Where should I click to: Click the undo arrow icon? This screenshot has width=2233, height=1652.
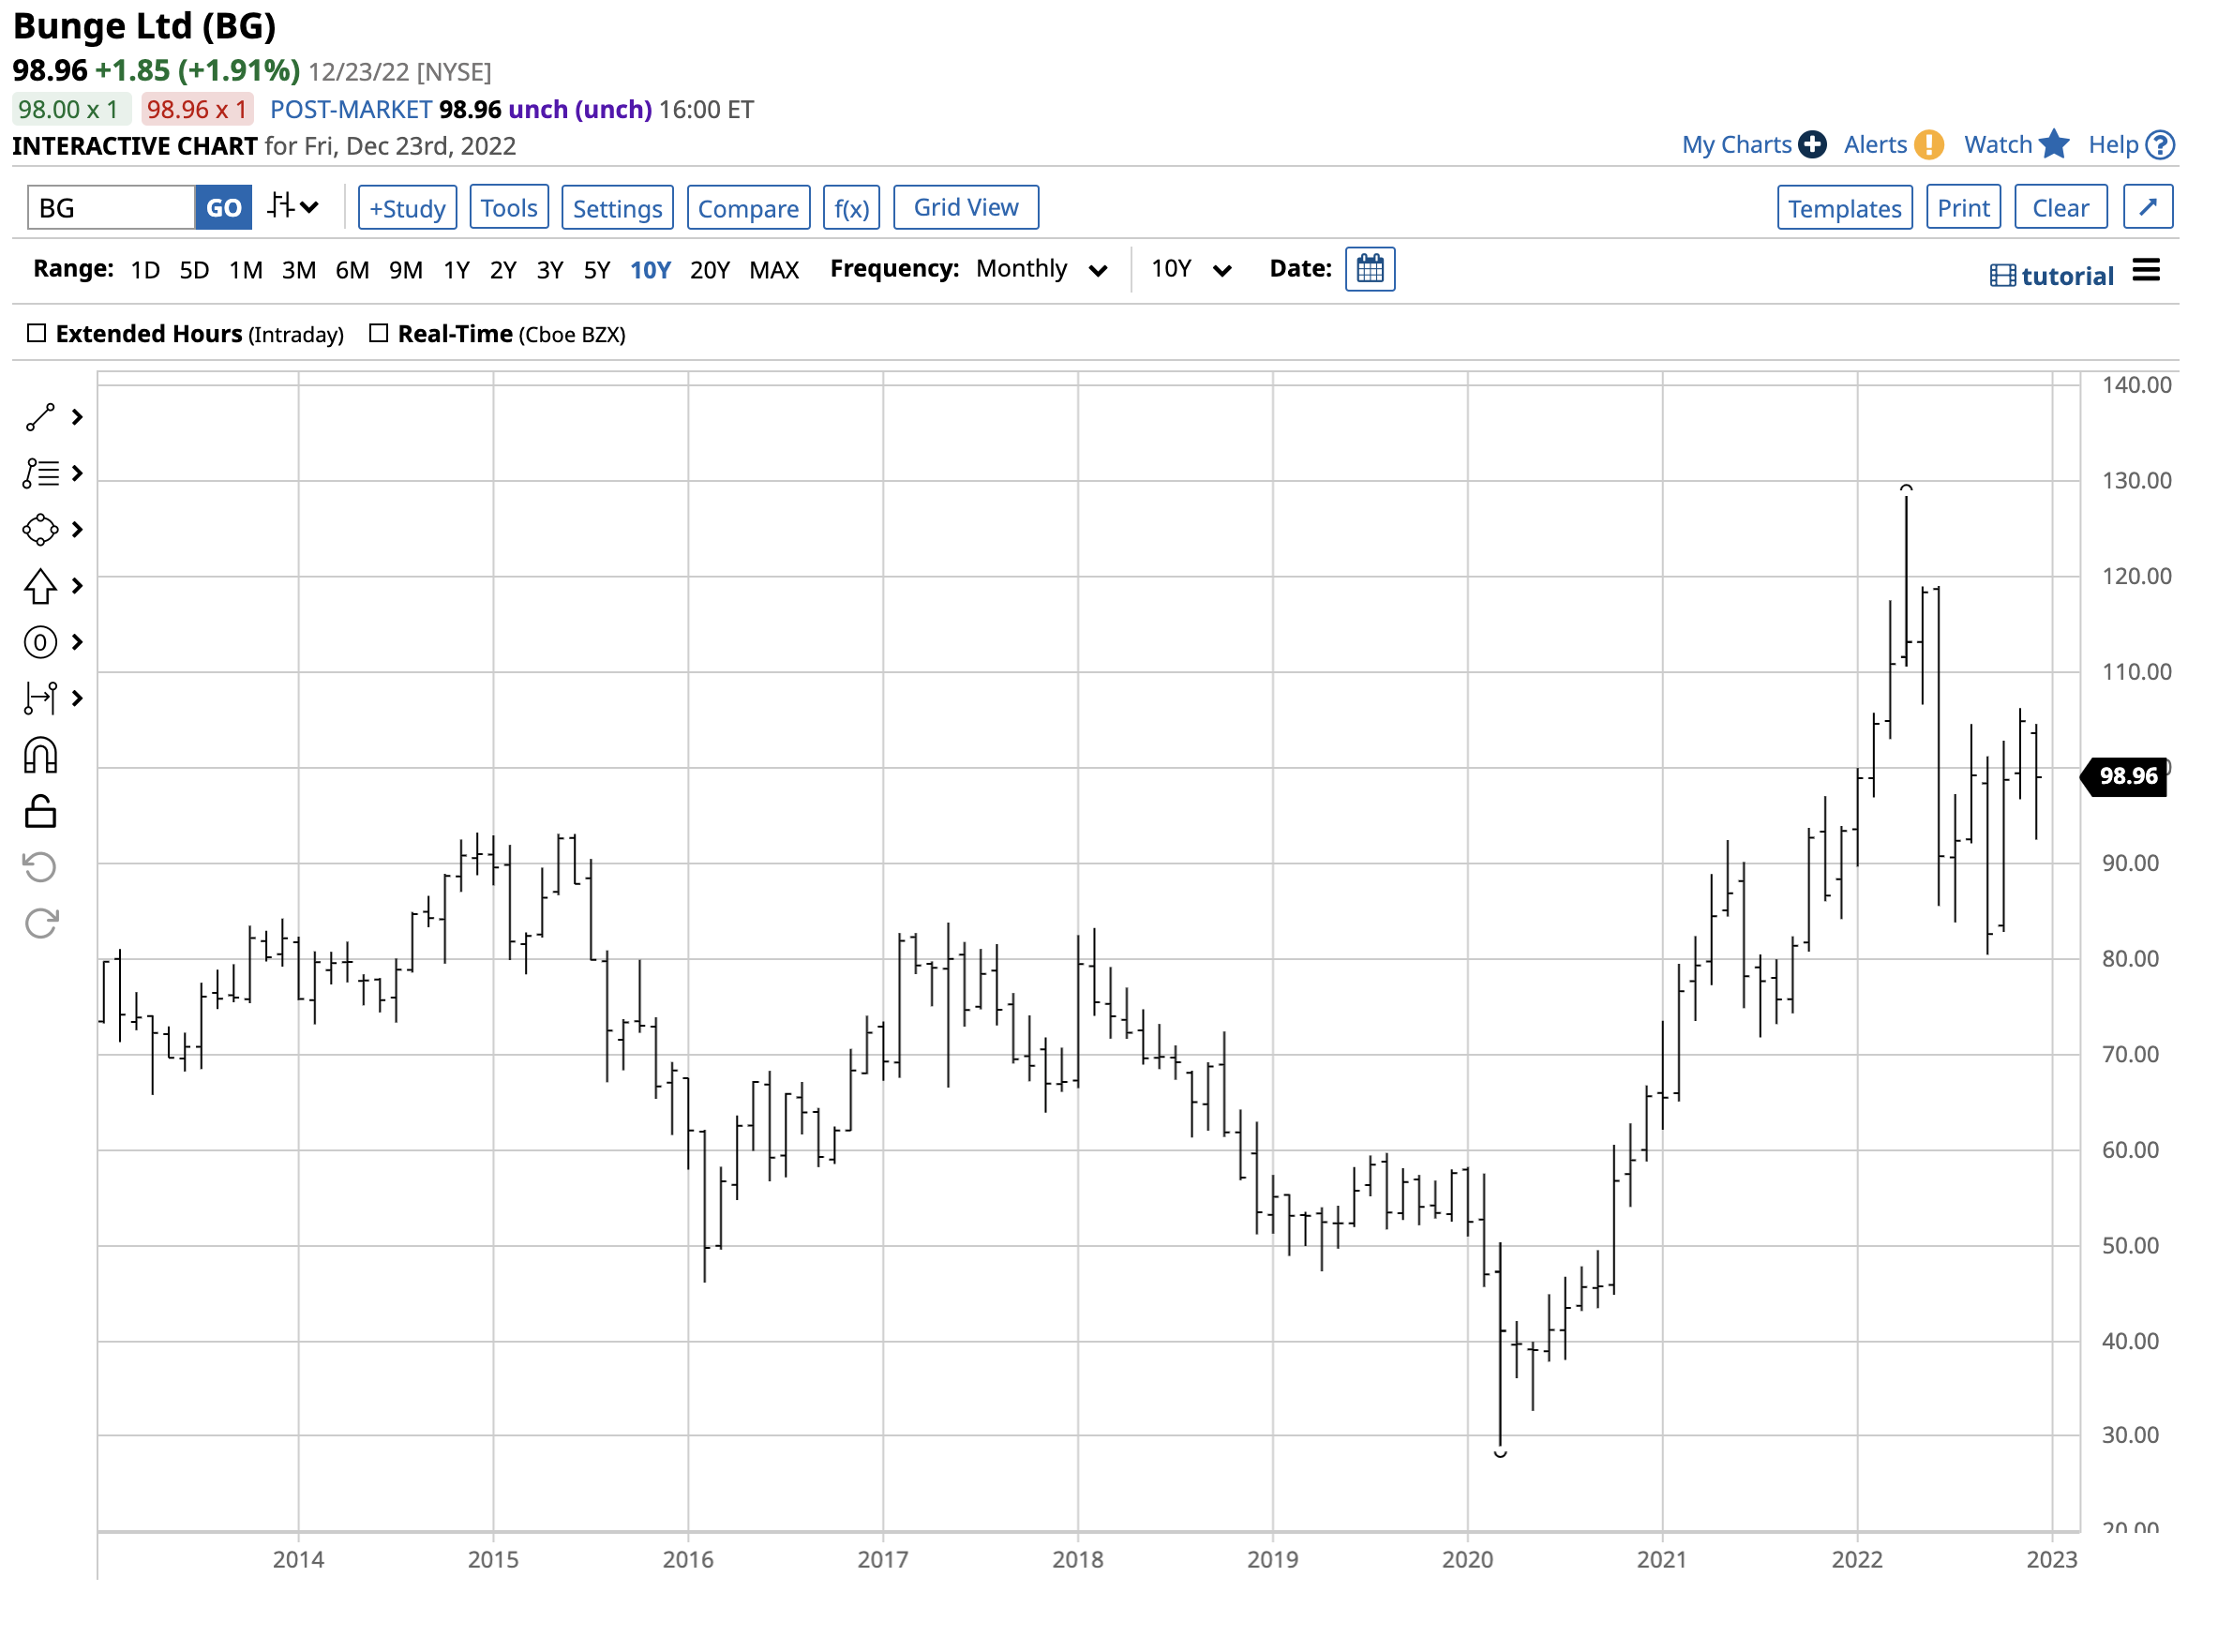point(40,868)
